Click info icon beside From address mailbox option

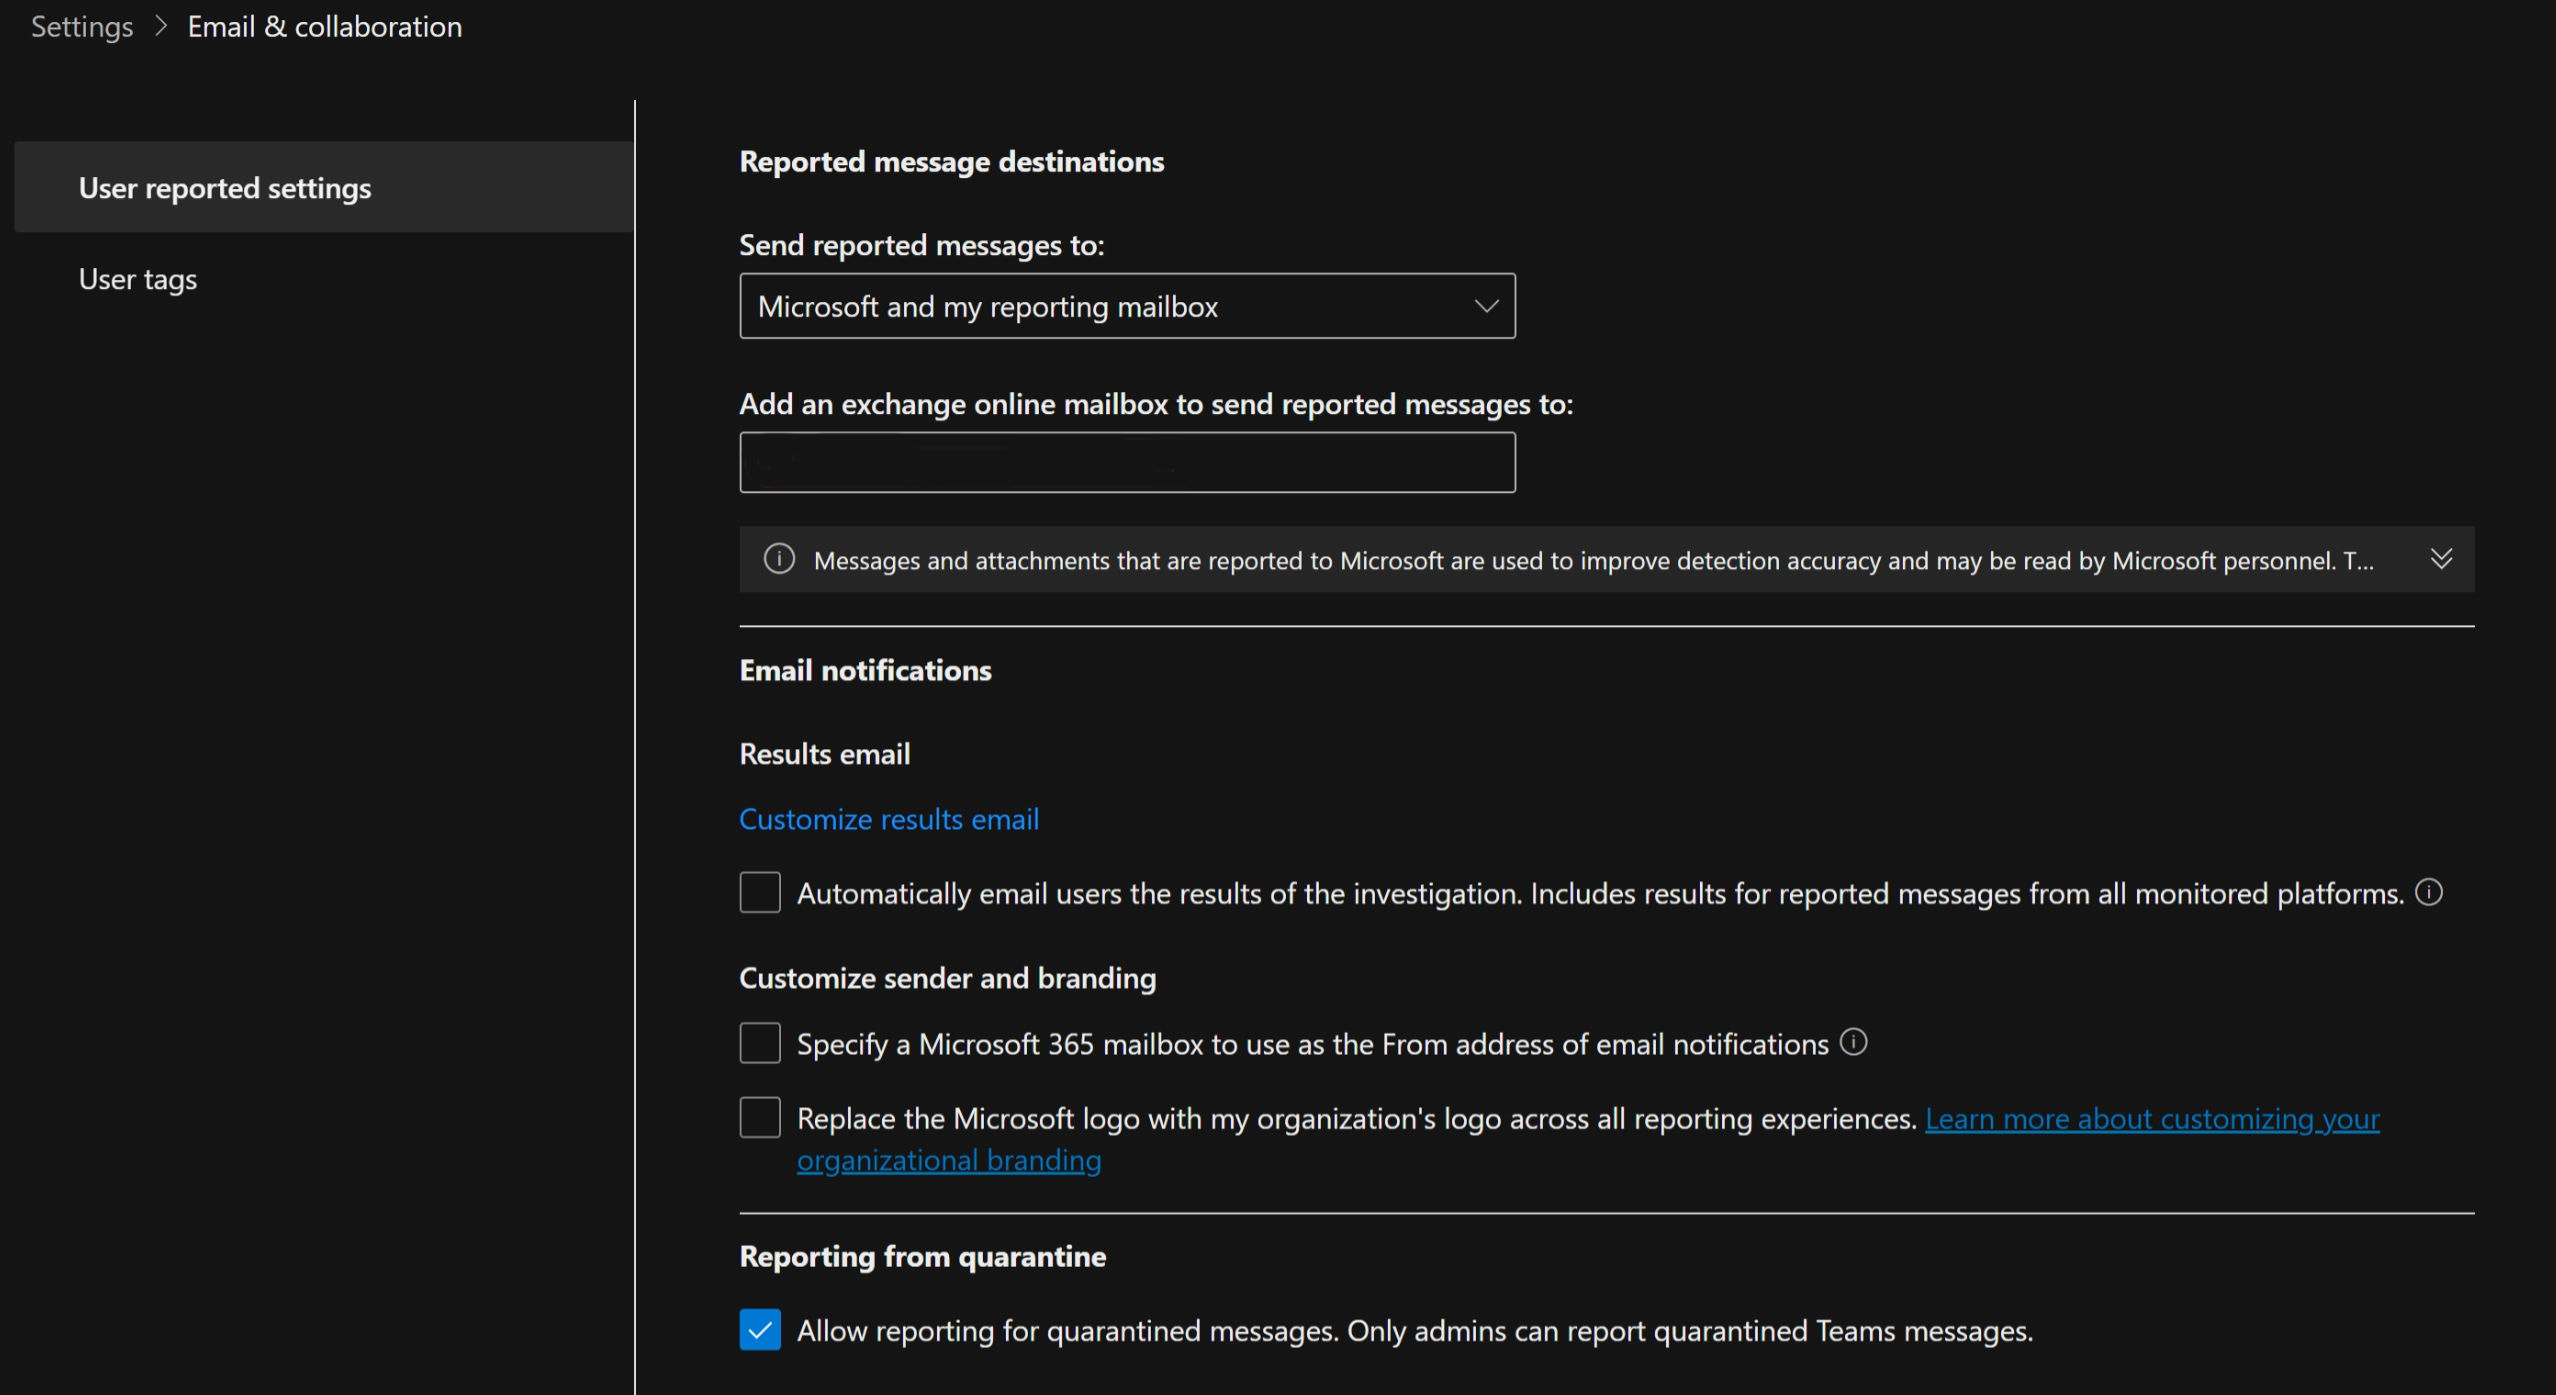(1853, 1042)
